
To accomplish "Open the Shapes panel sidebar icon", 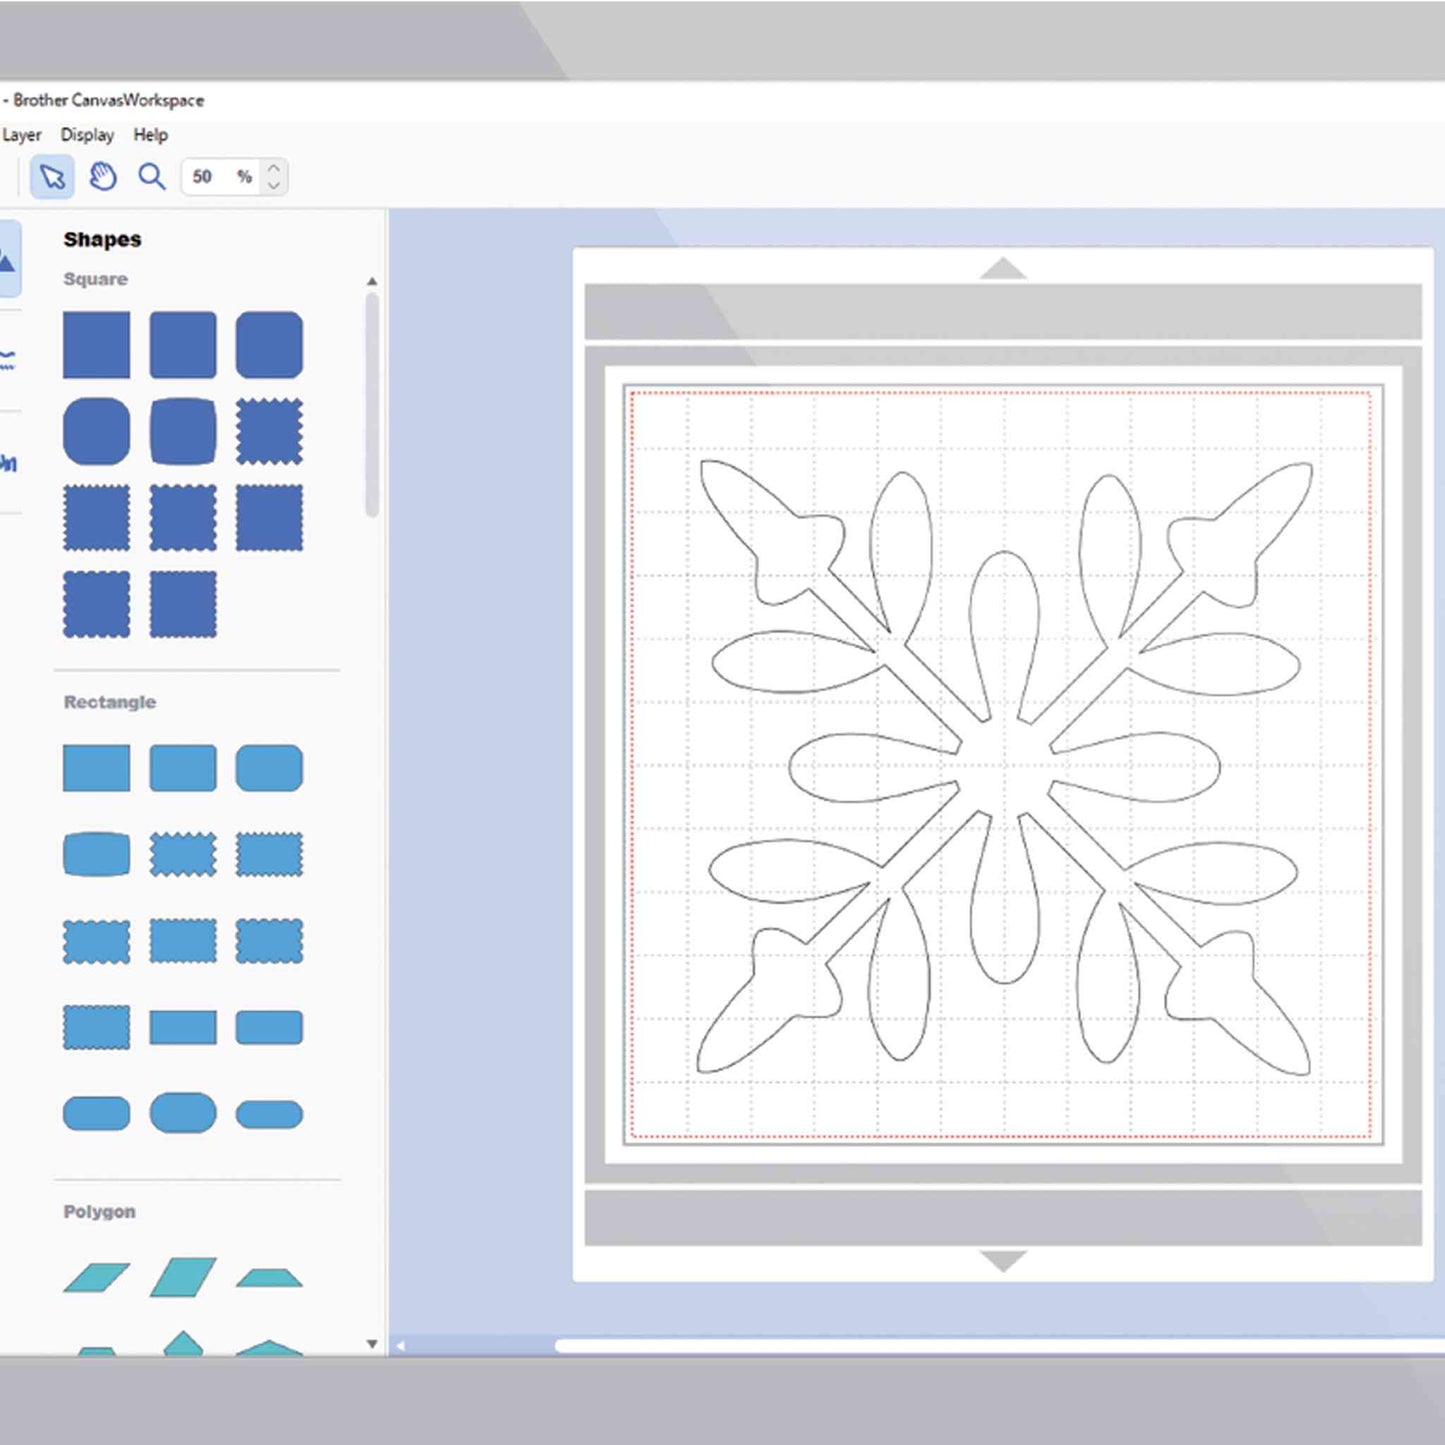I will pos(7,261).
